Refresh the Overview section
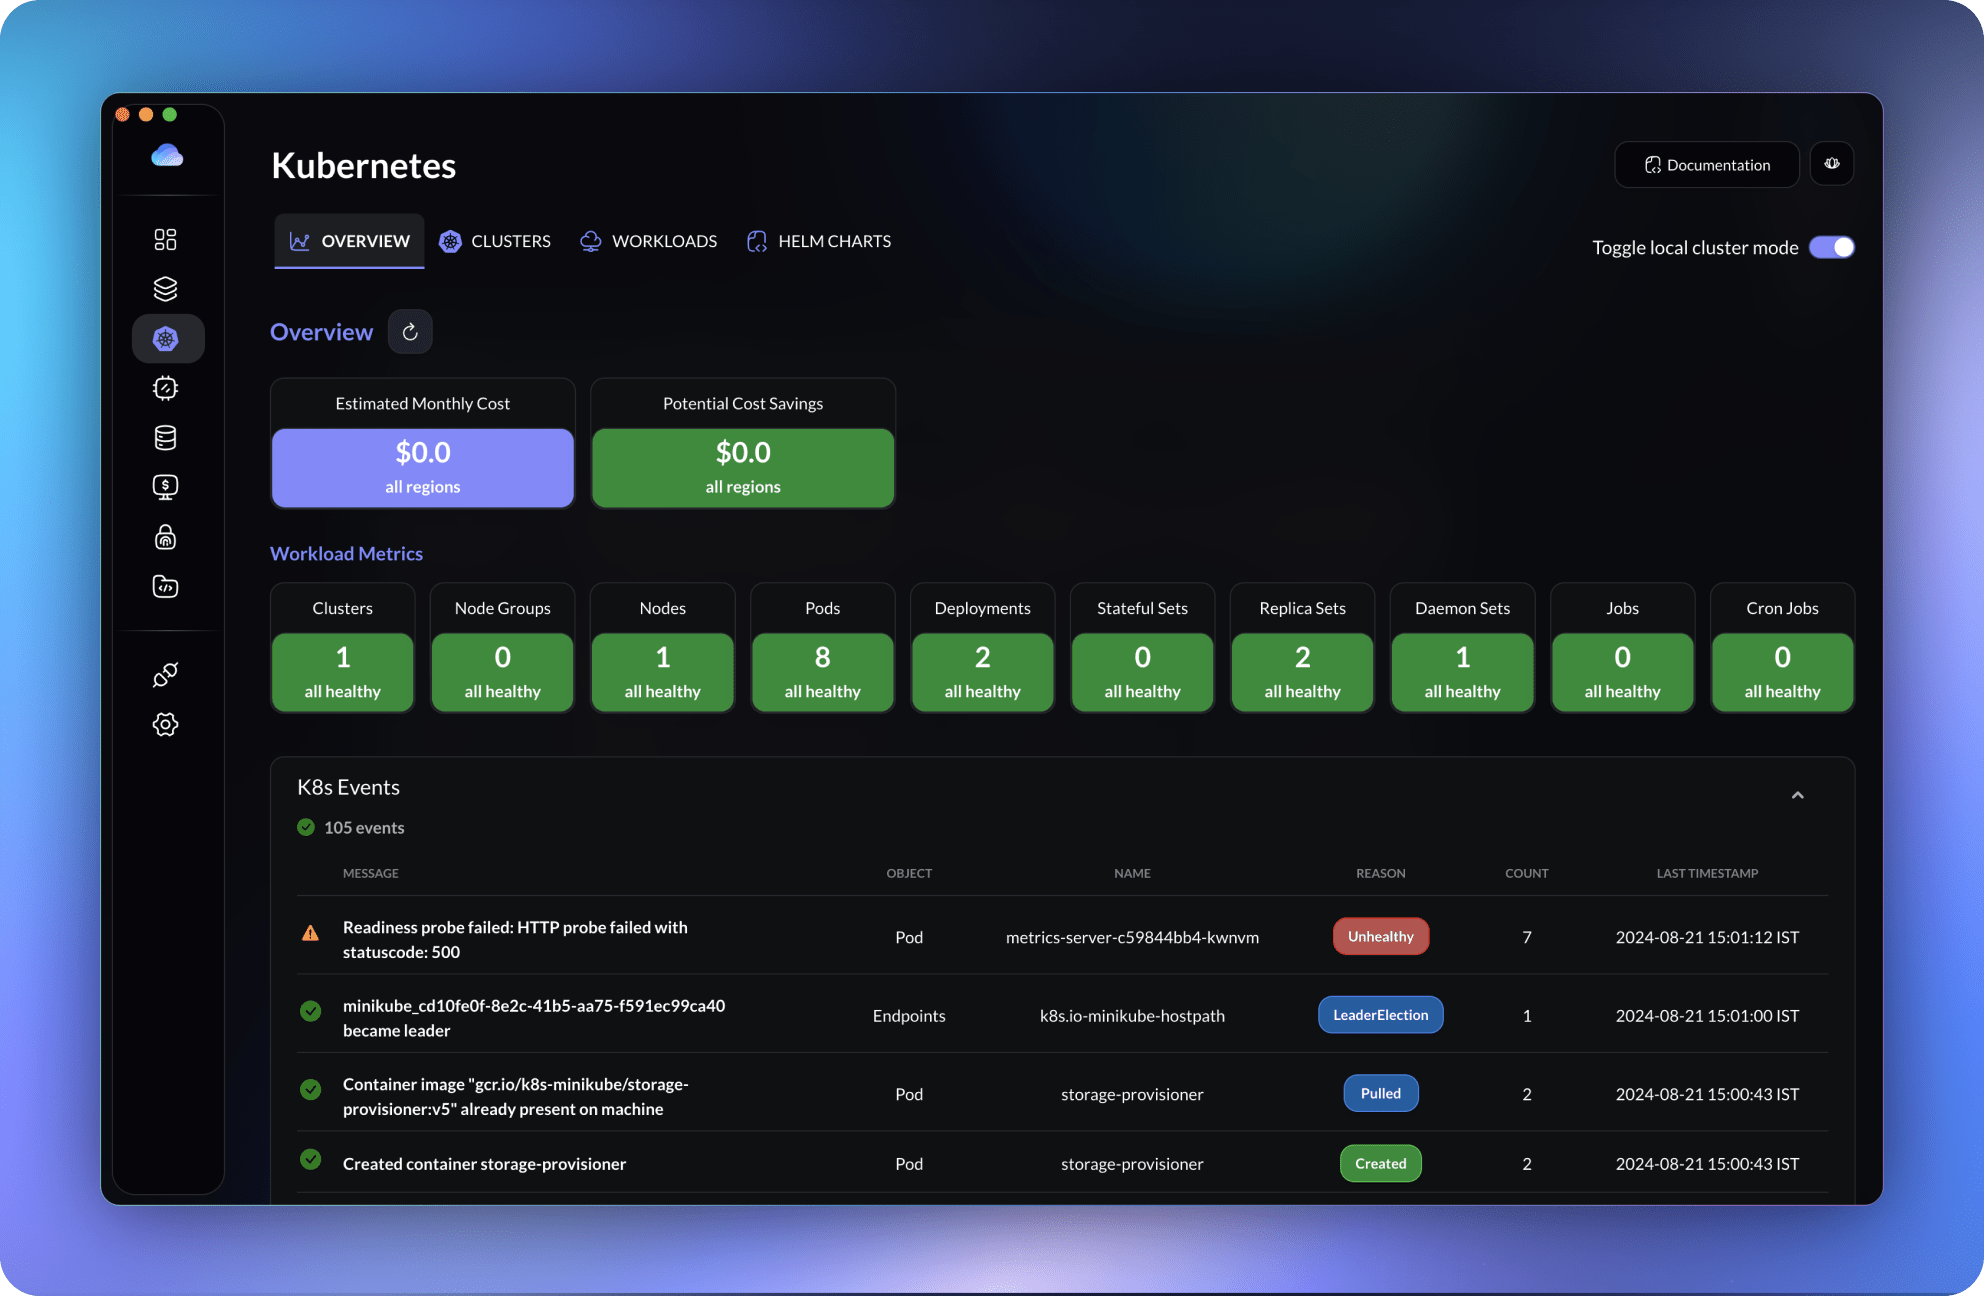The width and height of the screenshot is (1984, 1296). (x=410, y=332)
